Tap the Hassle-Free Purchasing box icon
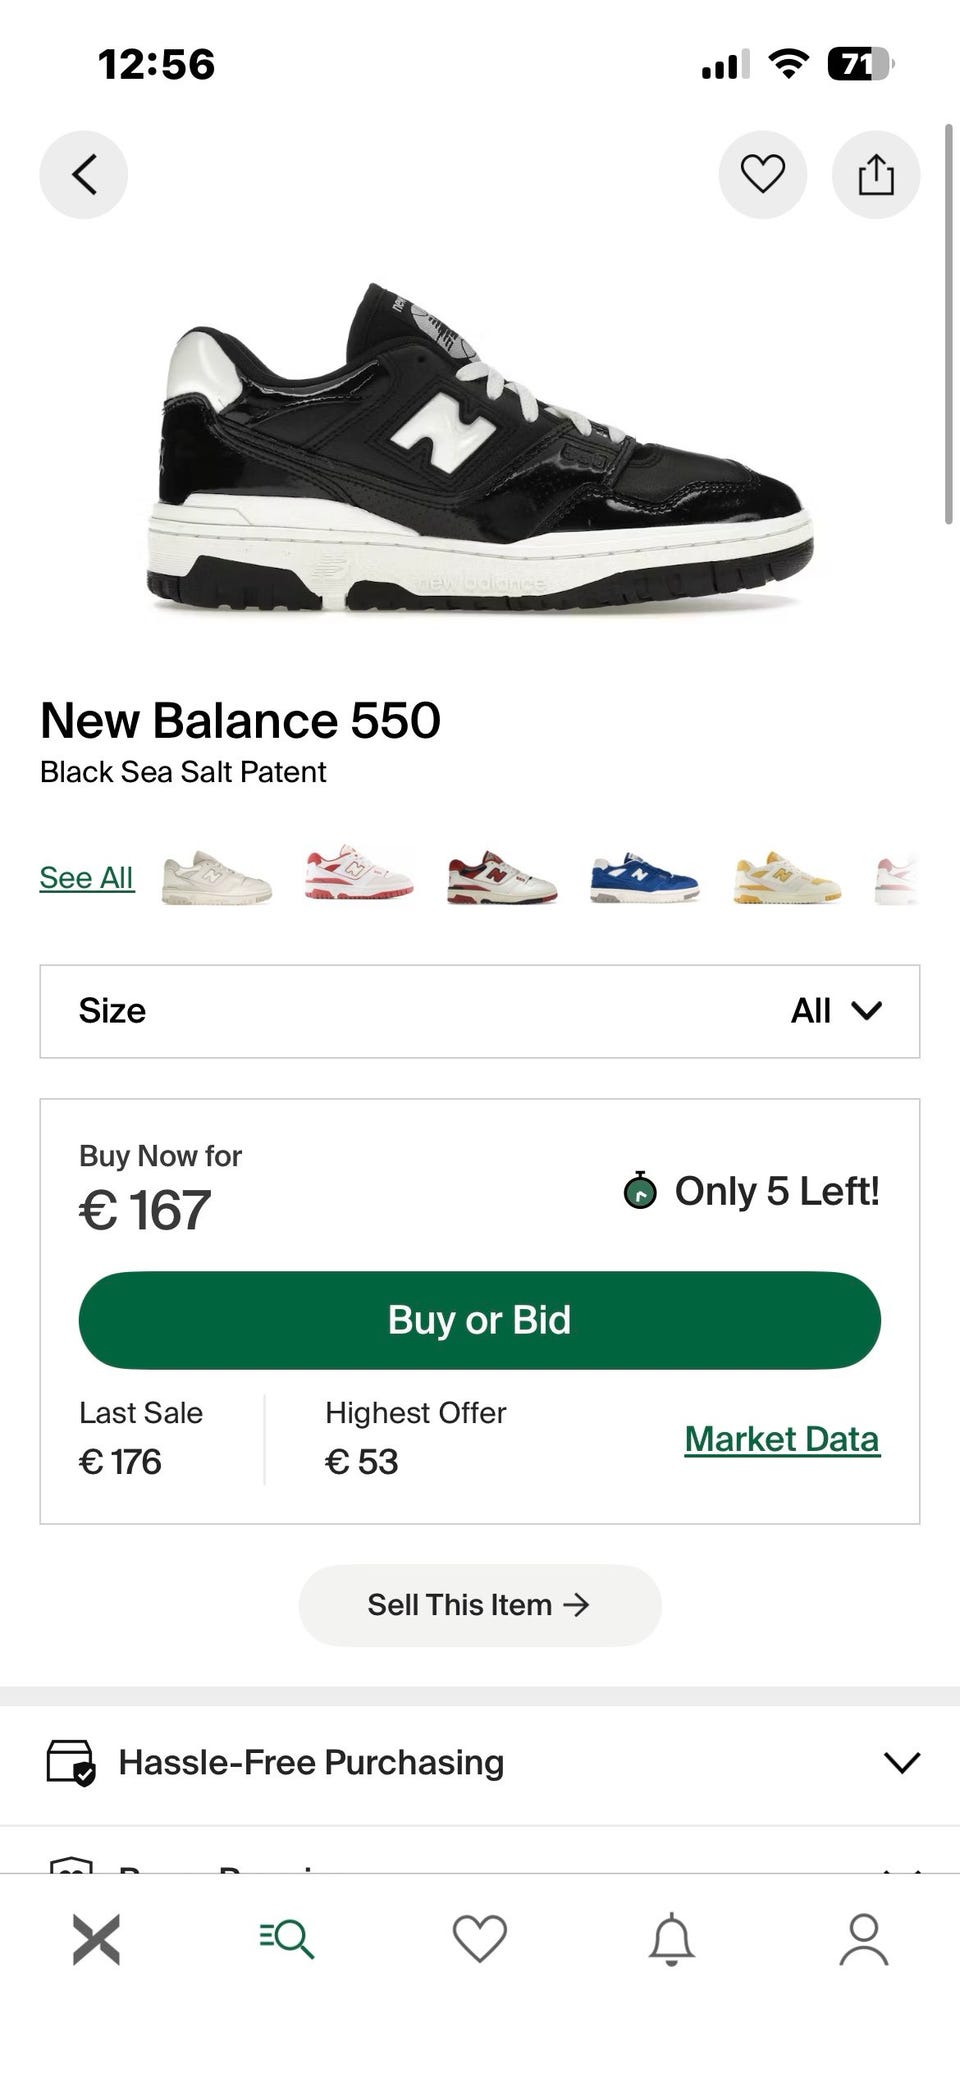Viewport: 960px width, 2078px height. pyautogui.click(x=71, y=1762)
